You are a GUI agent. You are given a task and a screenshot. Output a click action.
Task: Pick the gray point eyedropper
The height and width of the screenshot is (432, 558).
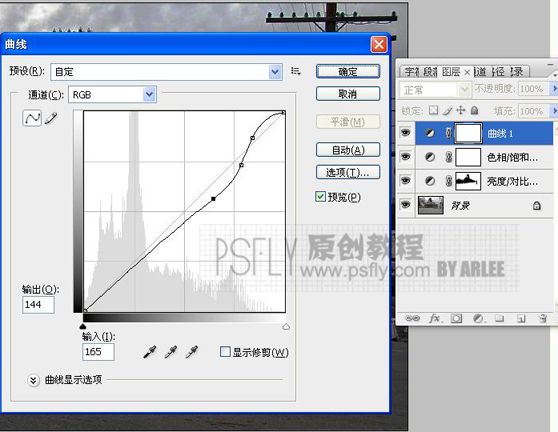171,352
